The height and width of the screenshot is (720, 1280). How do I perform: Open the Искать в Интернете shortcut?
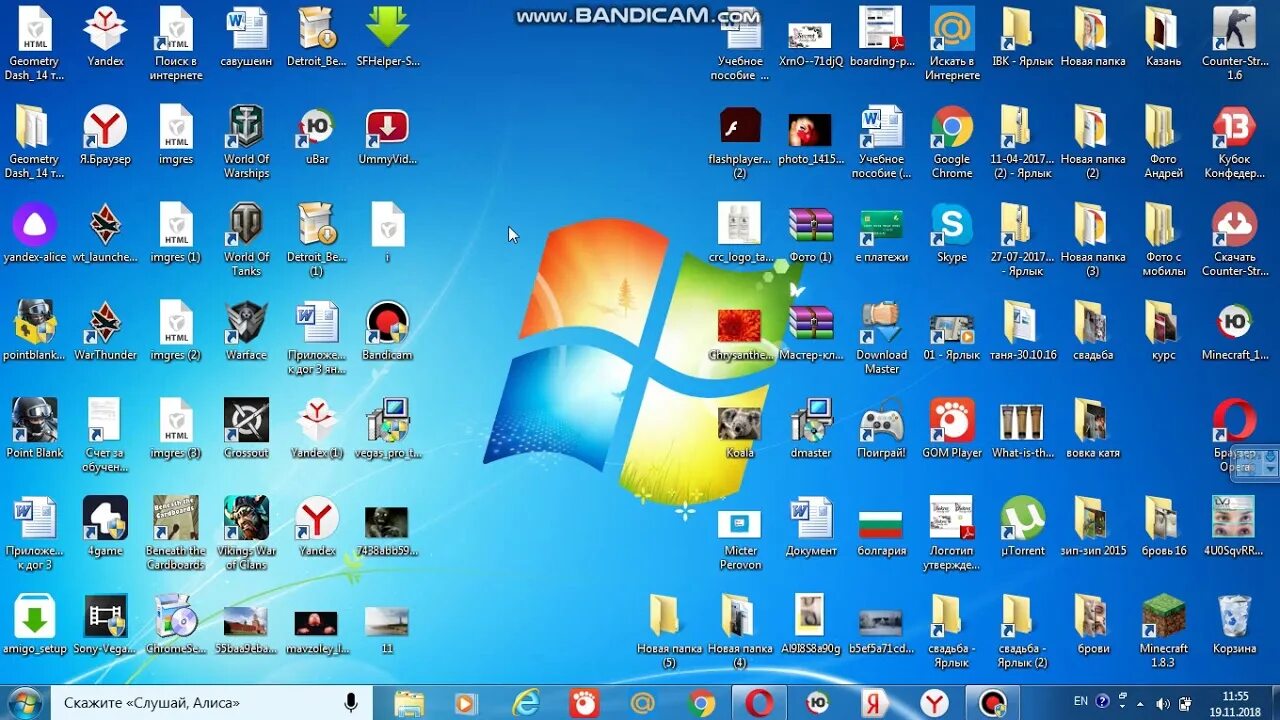[x=952, y=43]
